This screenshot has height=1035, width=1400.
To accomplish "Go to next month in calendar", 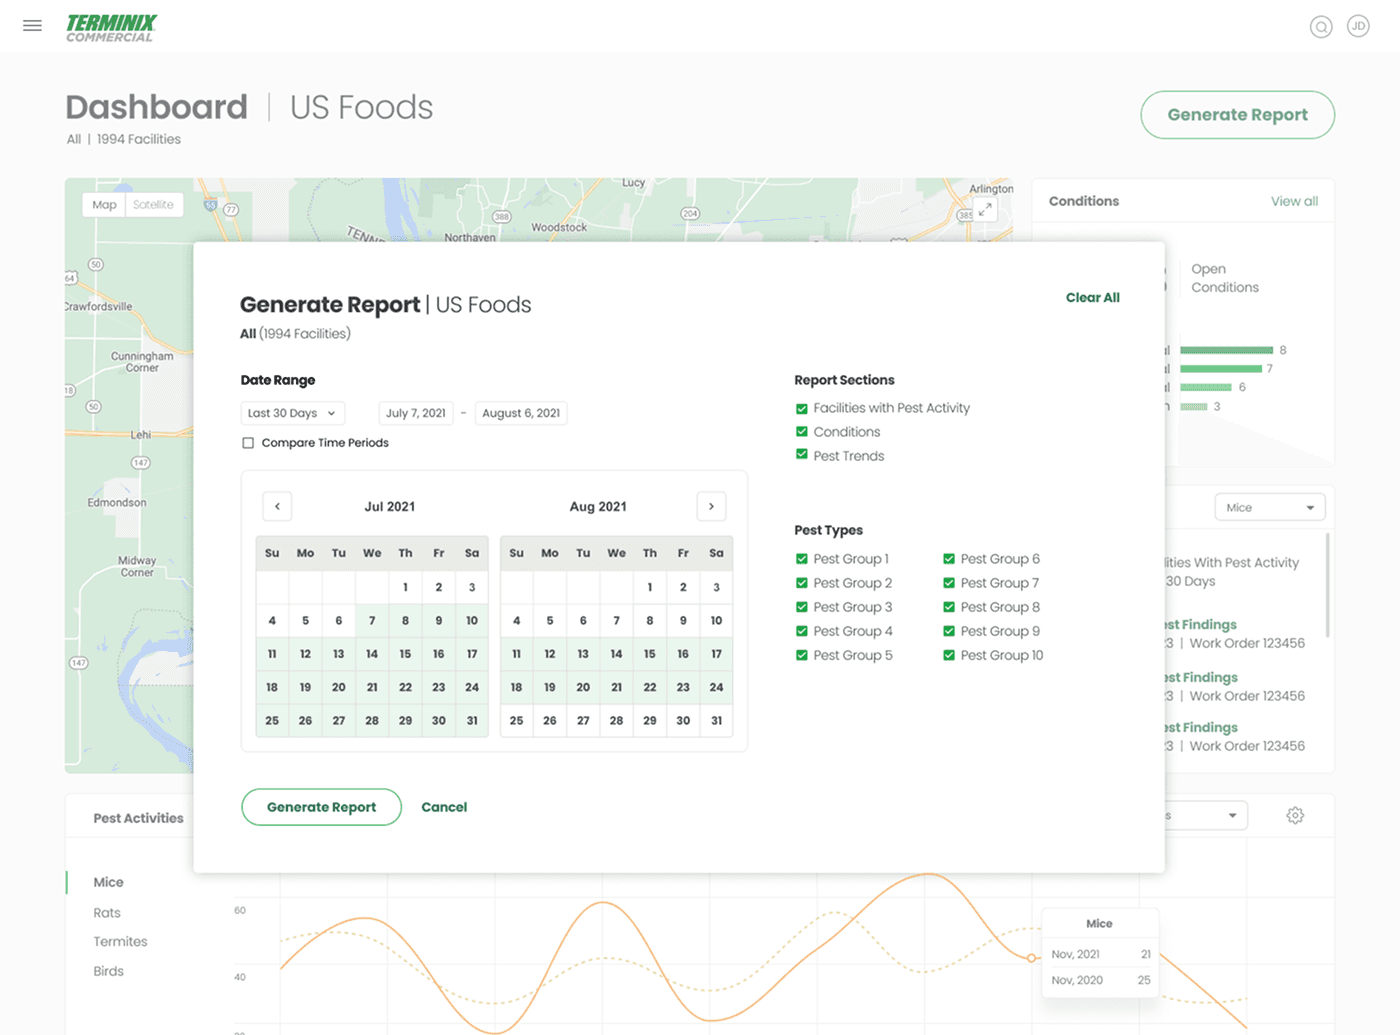I will [711, 506].
